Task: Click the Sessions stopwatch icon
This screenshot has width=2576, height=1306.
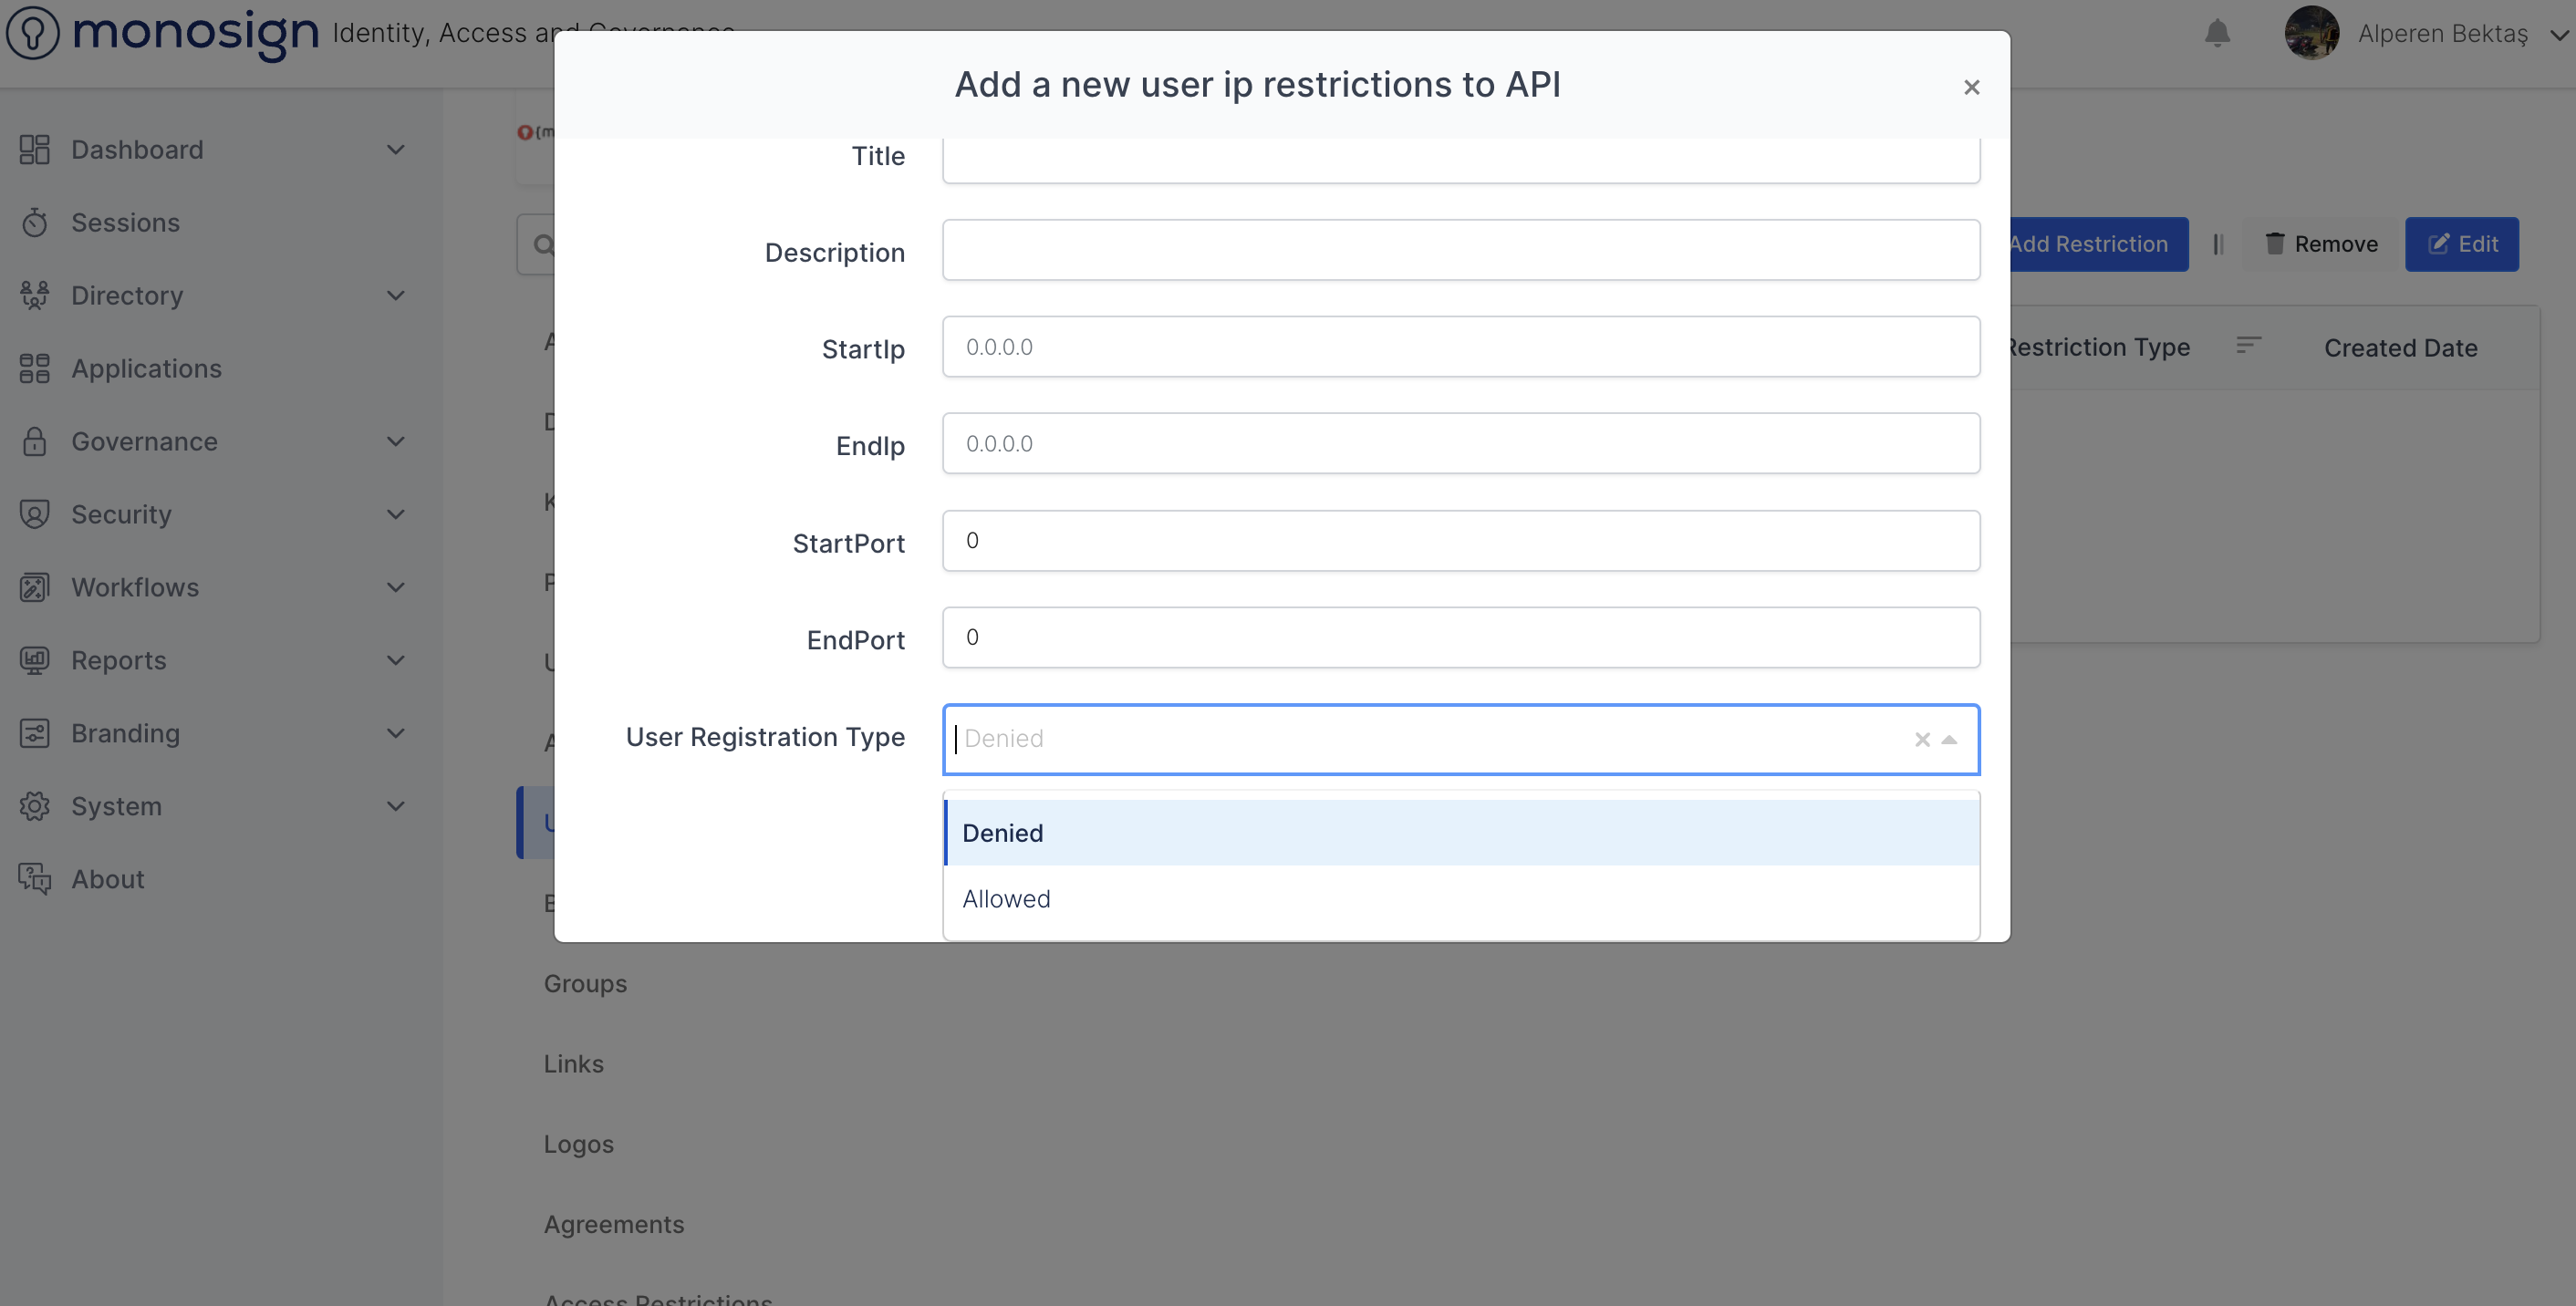Action: point(34,222)
